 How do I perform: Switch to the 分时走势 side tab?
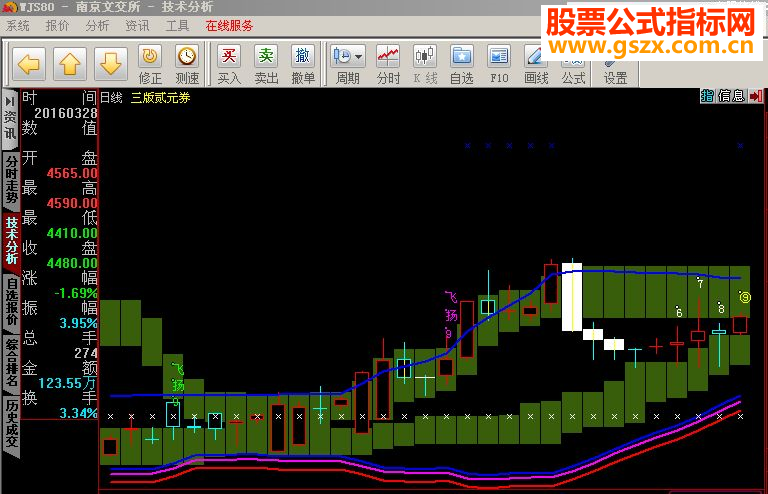pos(11,180)
